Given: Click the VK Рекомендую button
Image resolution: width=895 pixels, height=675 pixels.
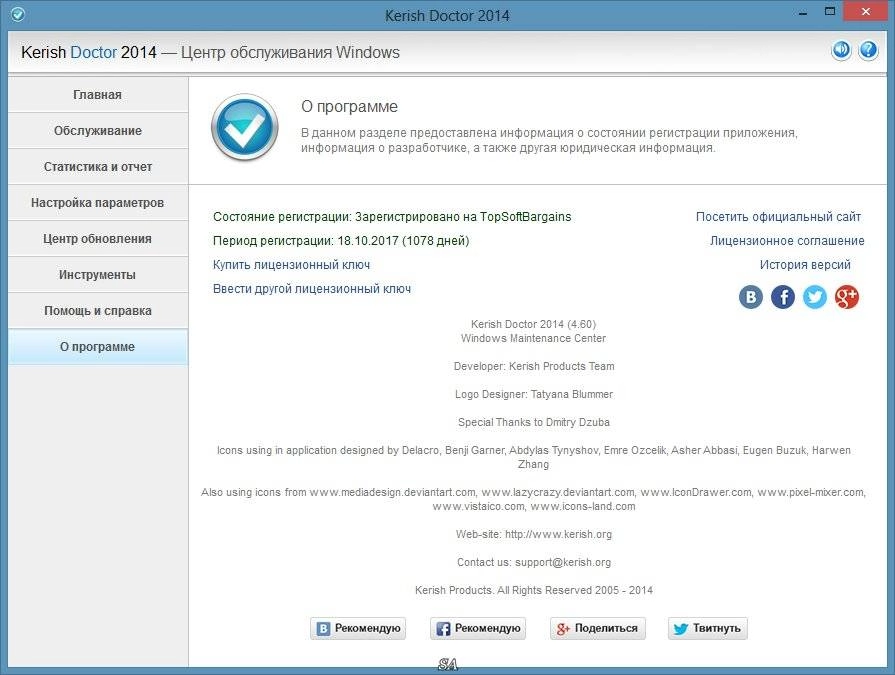Looking at the screenshot, I should pos(358,628).
